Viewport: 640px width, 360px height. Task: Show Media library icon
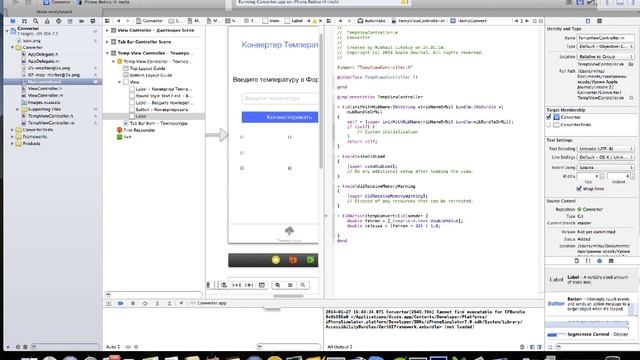coord(611,261)
